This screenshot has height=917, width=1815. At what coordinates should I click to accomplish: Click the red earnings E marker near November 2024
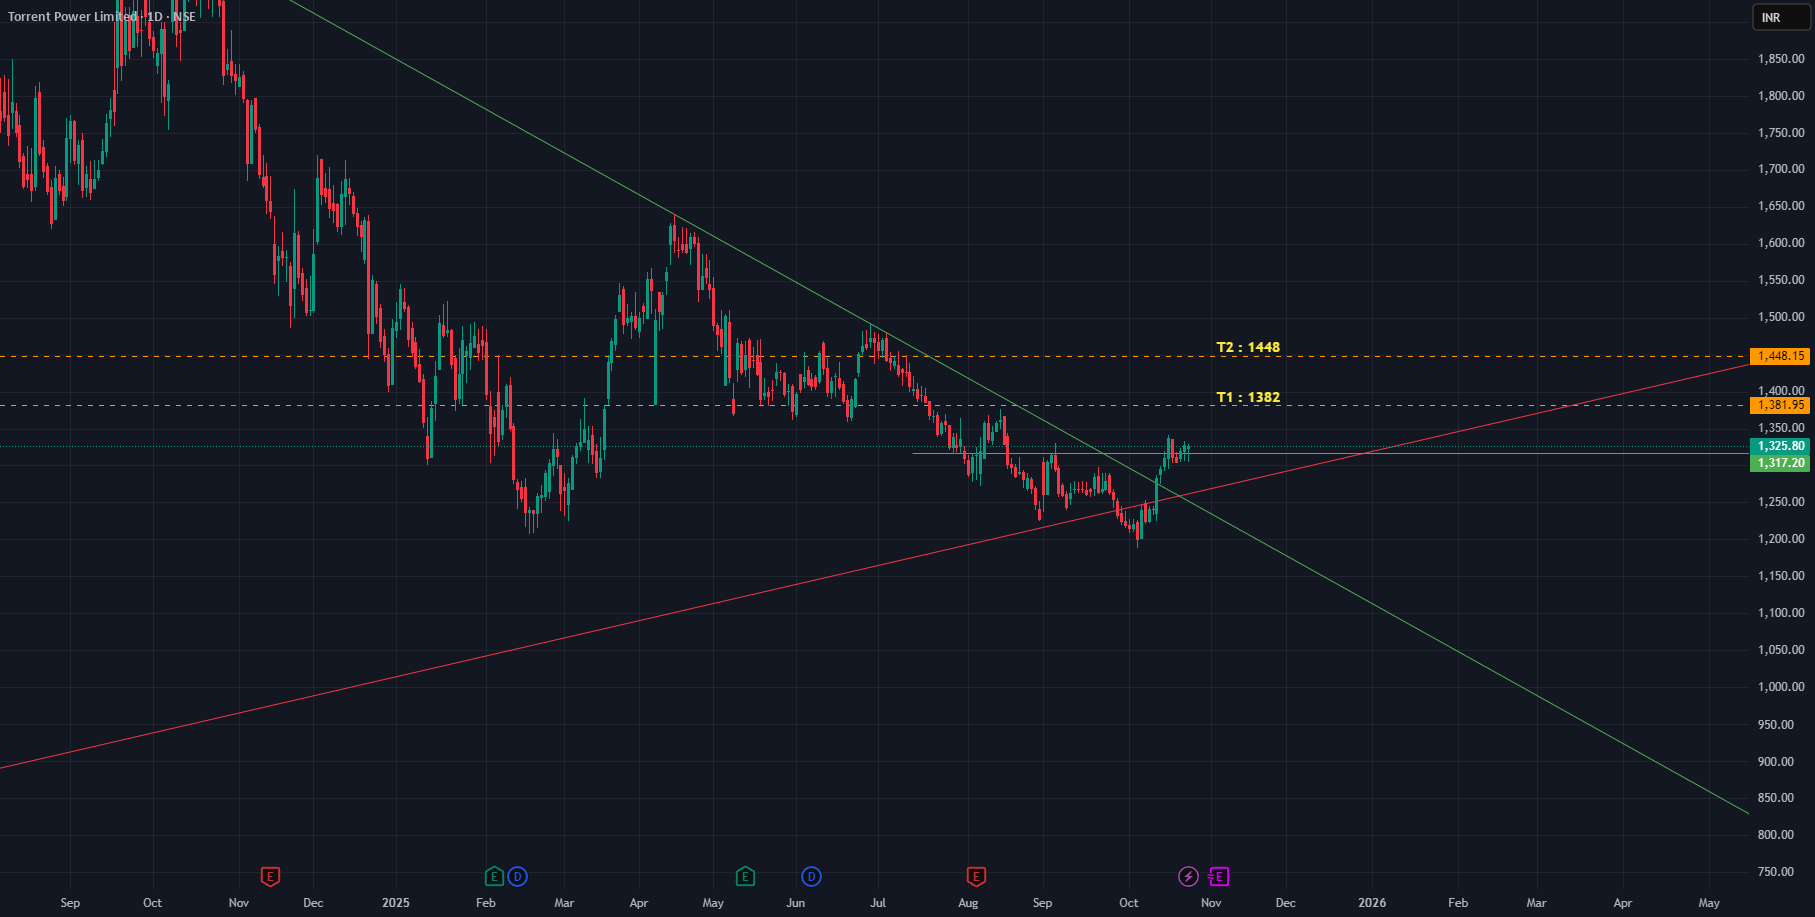[x=270, y=877]
